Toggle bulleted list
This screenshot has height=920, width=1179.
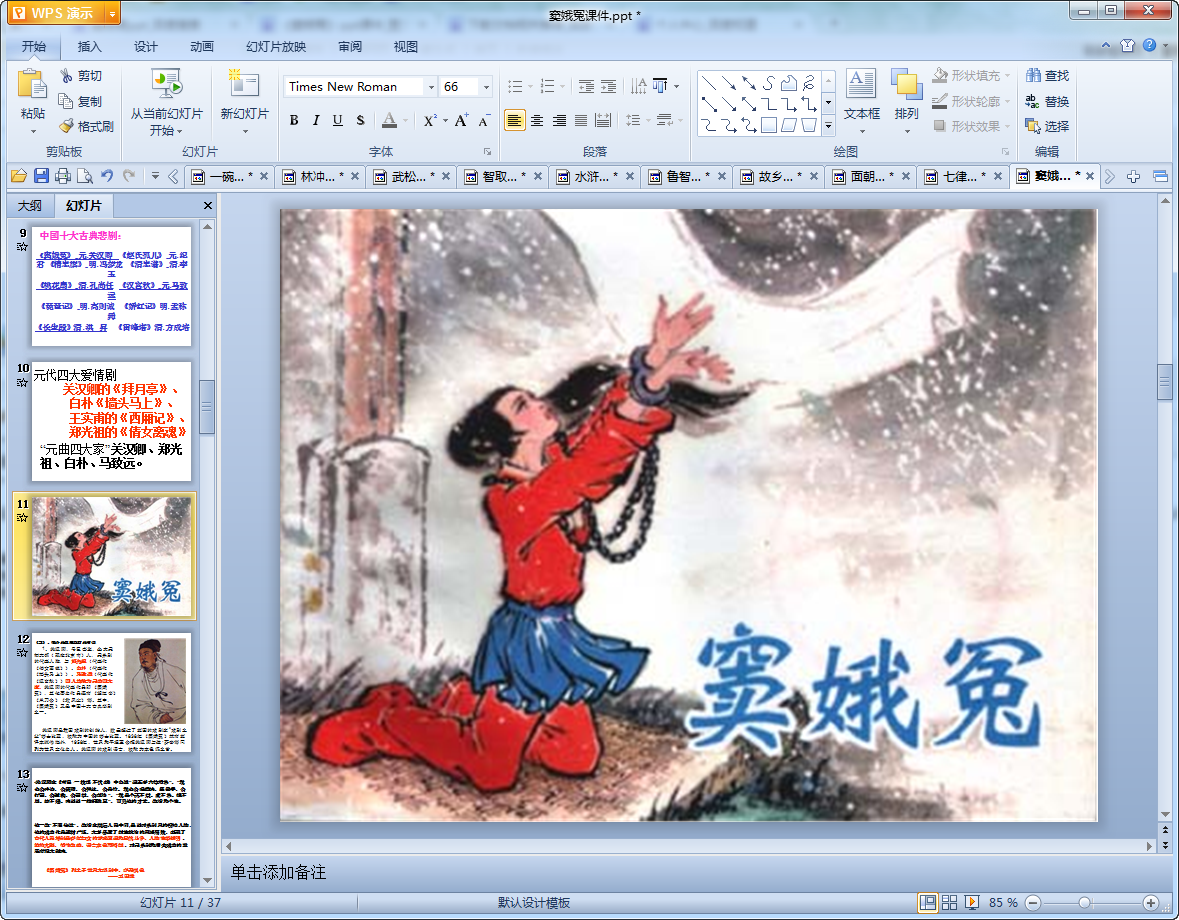tap(515, 86)
